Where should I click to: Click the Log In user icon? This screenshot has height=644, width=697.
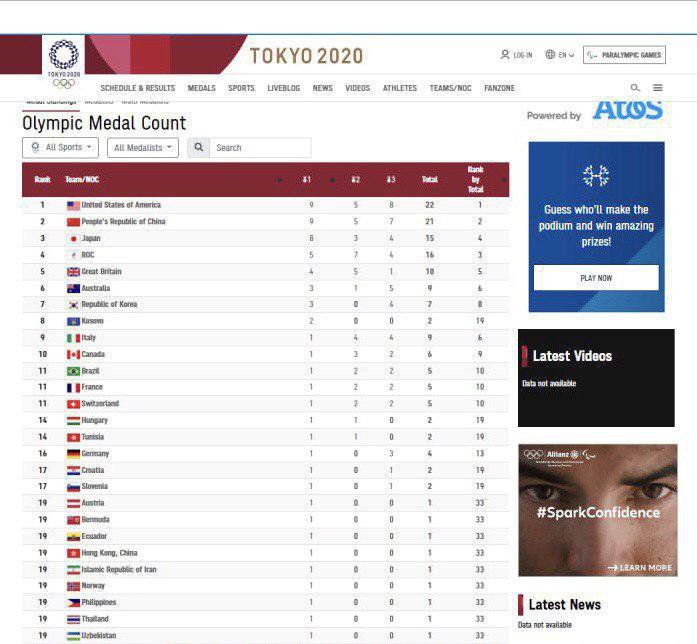coord(505,55)
